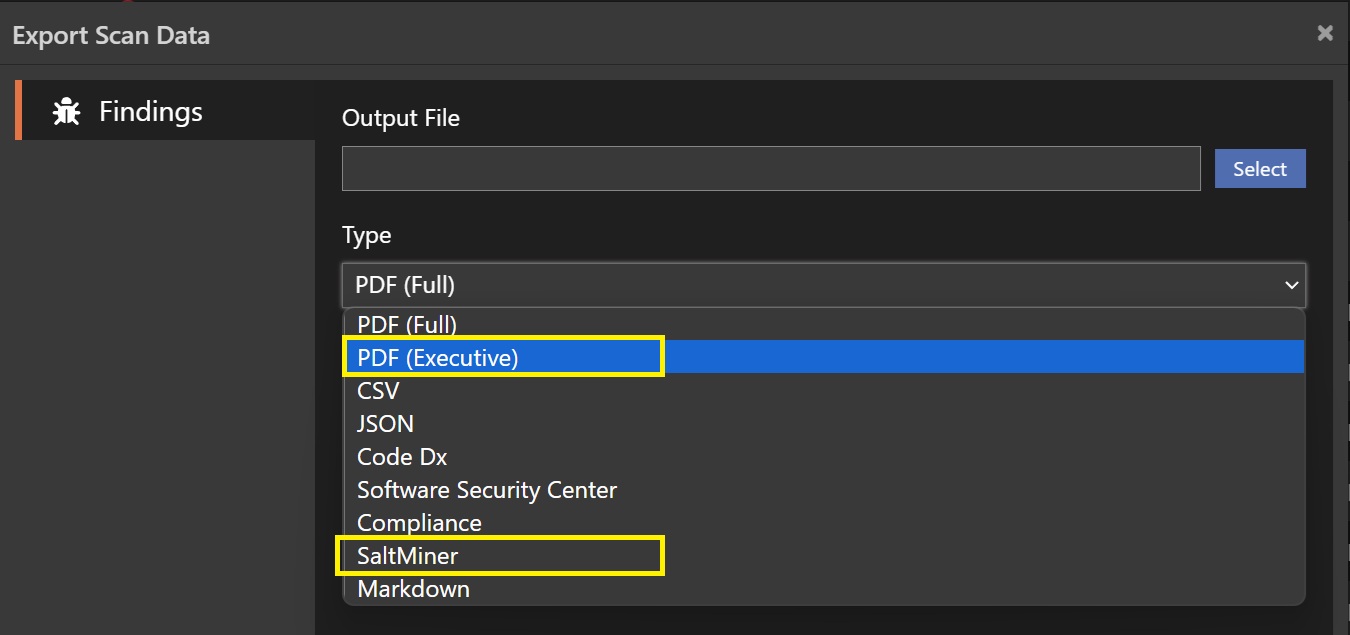Click the Output File label
The width and height of the screenshot is (1350, 635).
point(401,118)
